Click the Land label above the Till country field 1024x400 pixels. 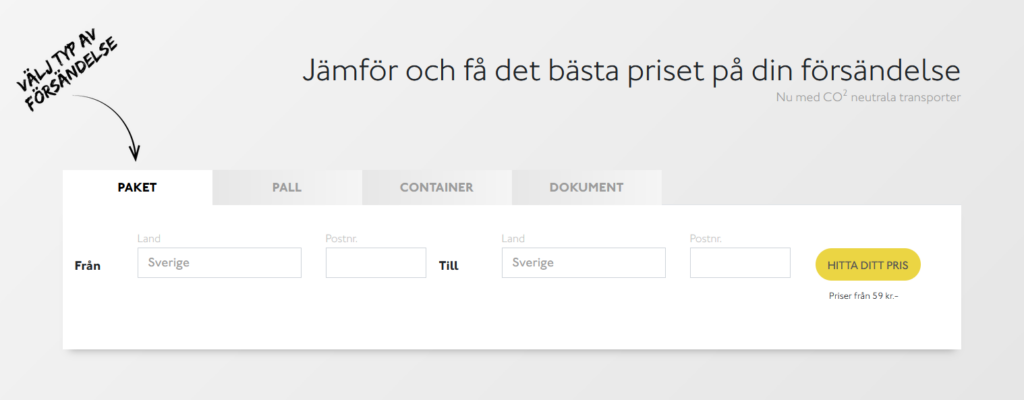pyautogui.click(x=513, y=239)
